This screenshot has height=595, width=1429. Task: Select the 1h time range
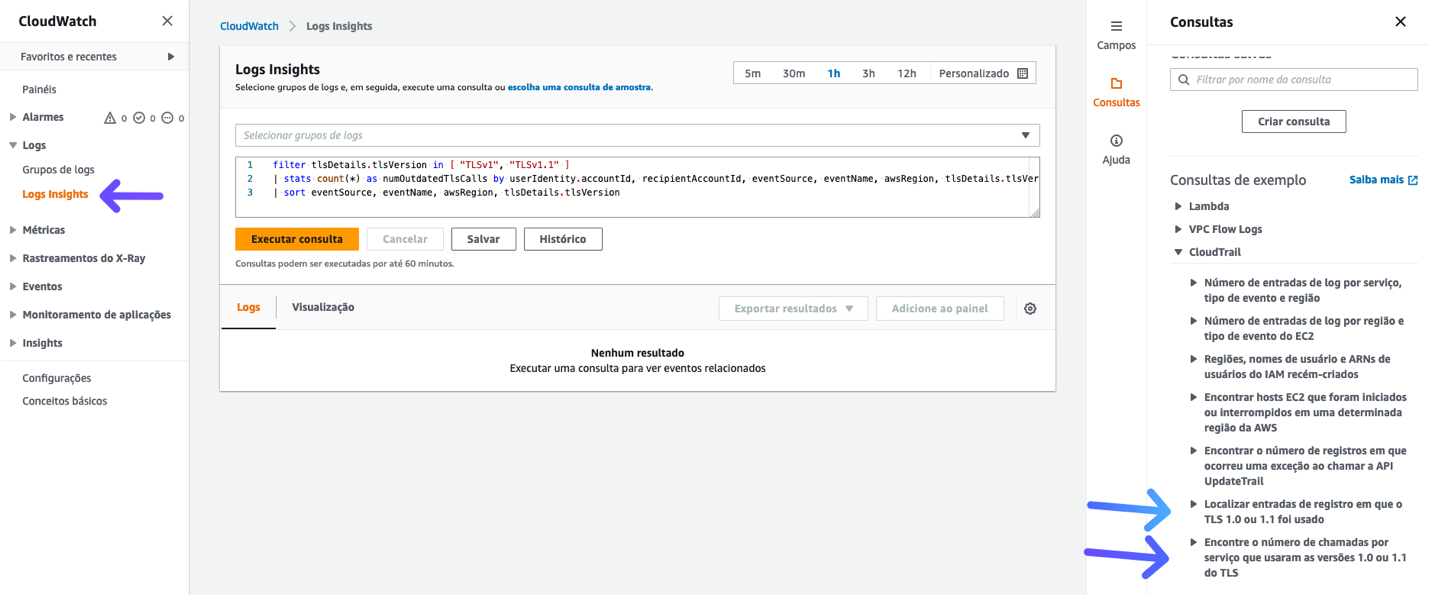[x=834, y=73]
